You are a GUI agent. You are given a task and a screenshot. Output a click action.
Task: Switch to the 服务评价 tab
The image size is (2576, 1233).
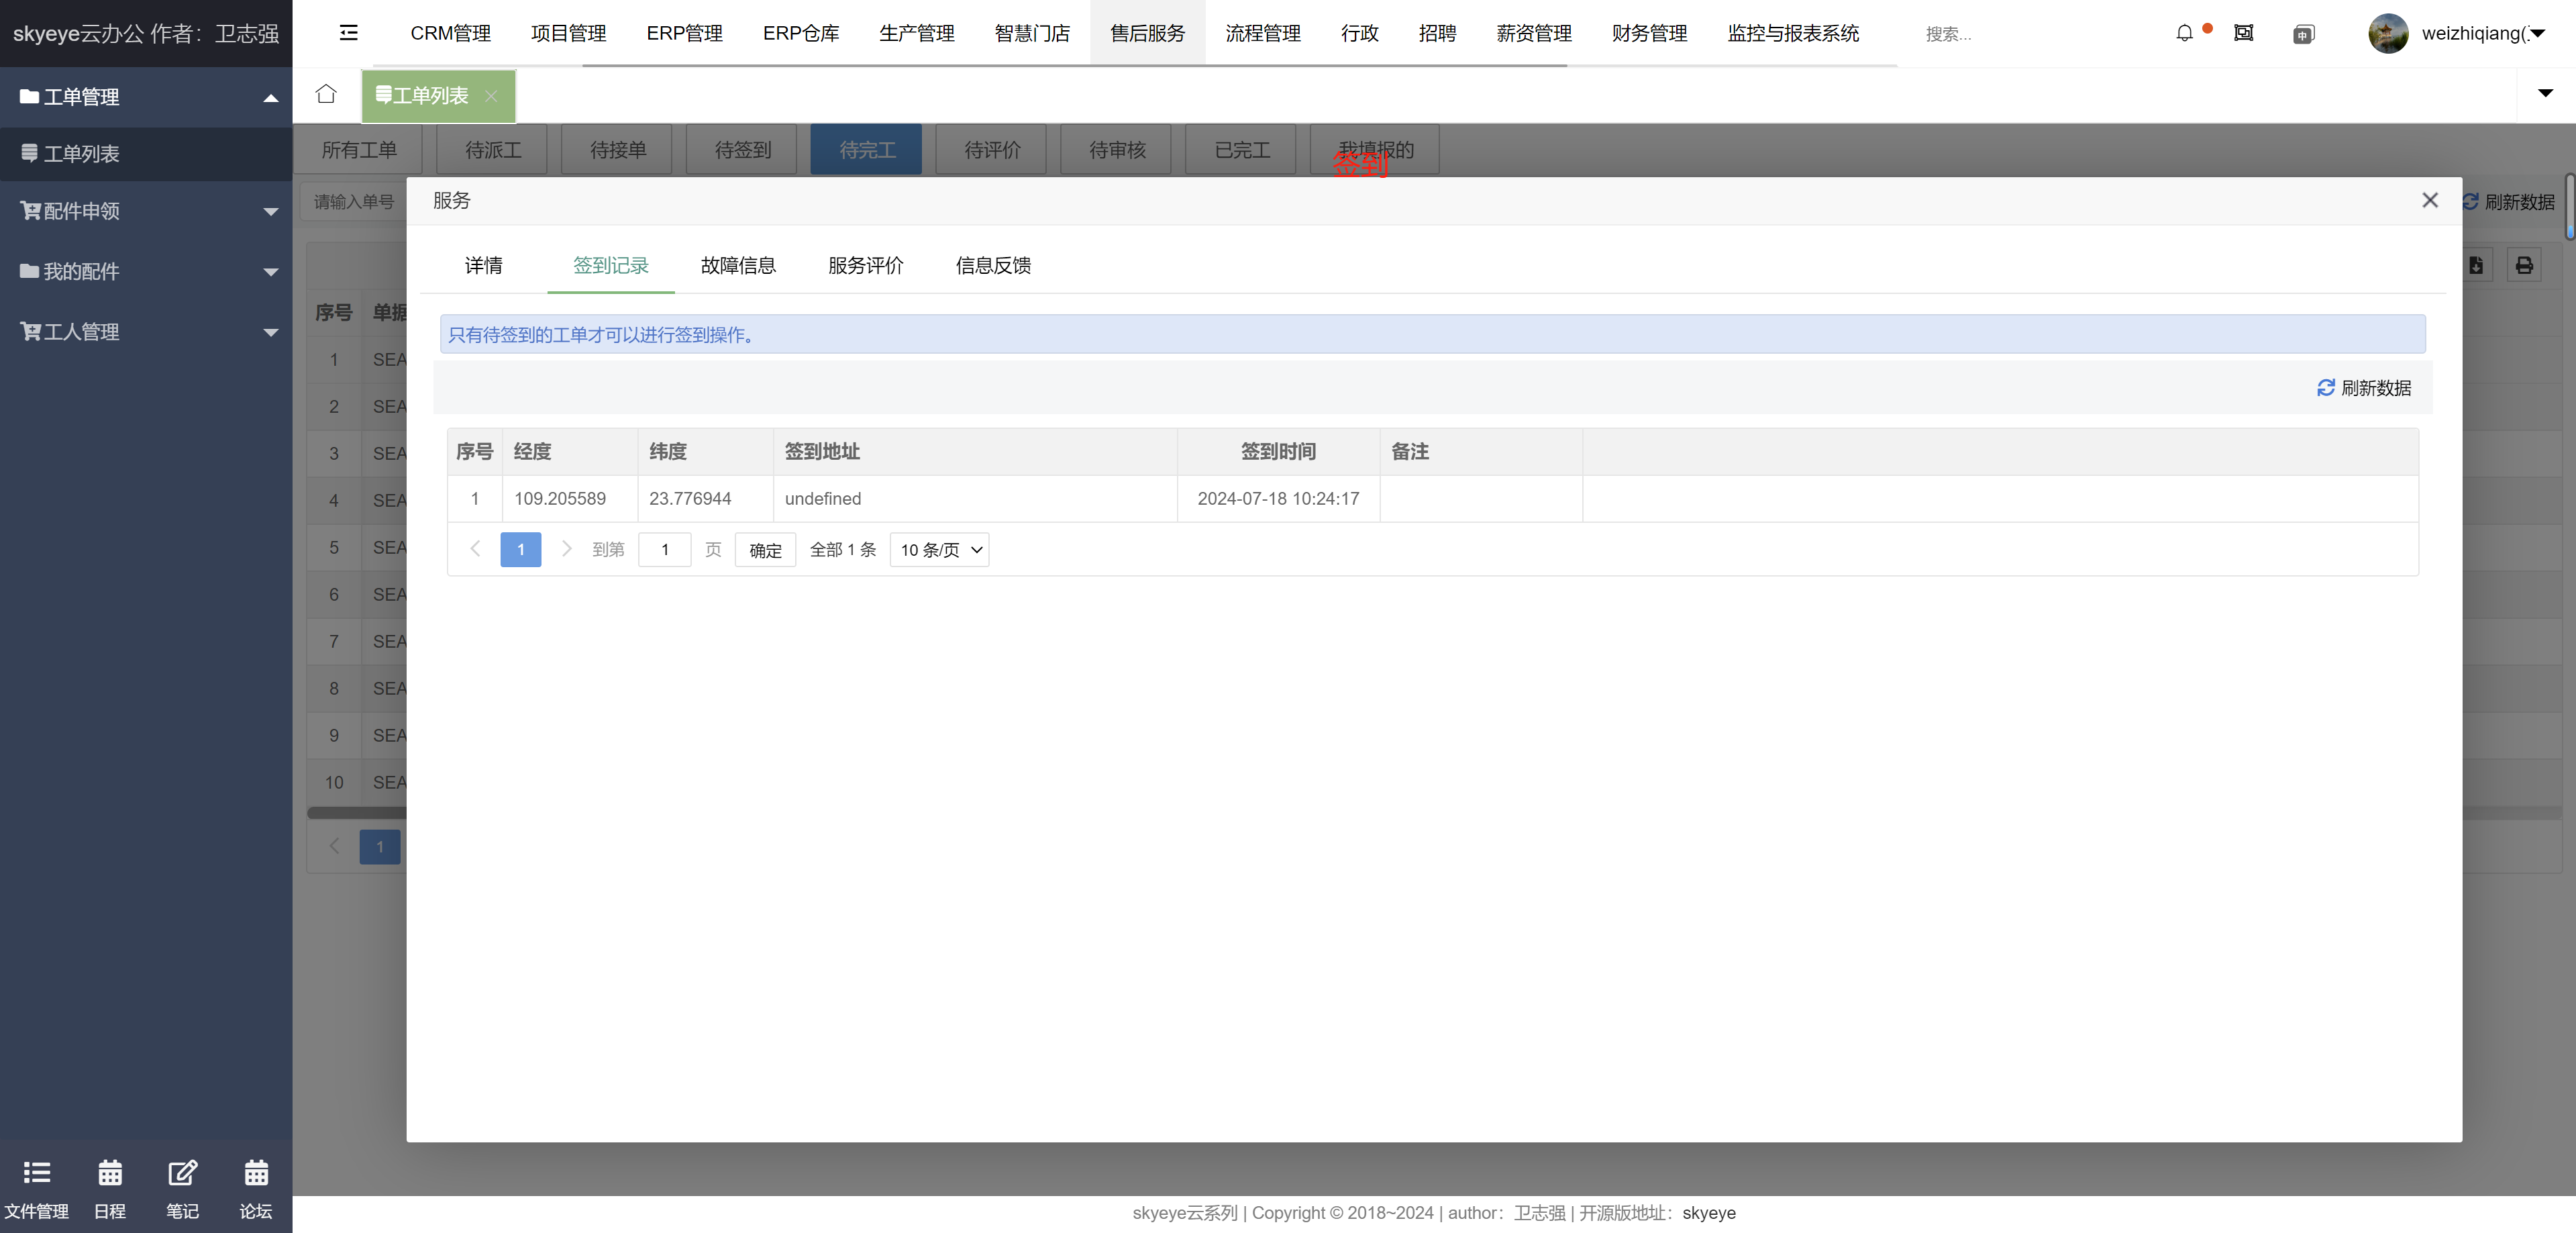pos(865,265)
